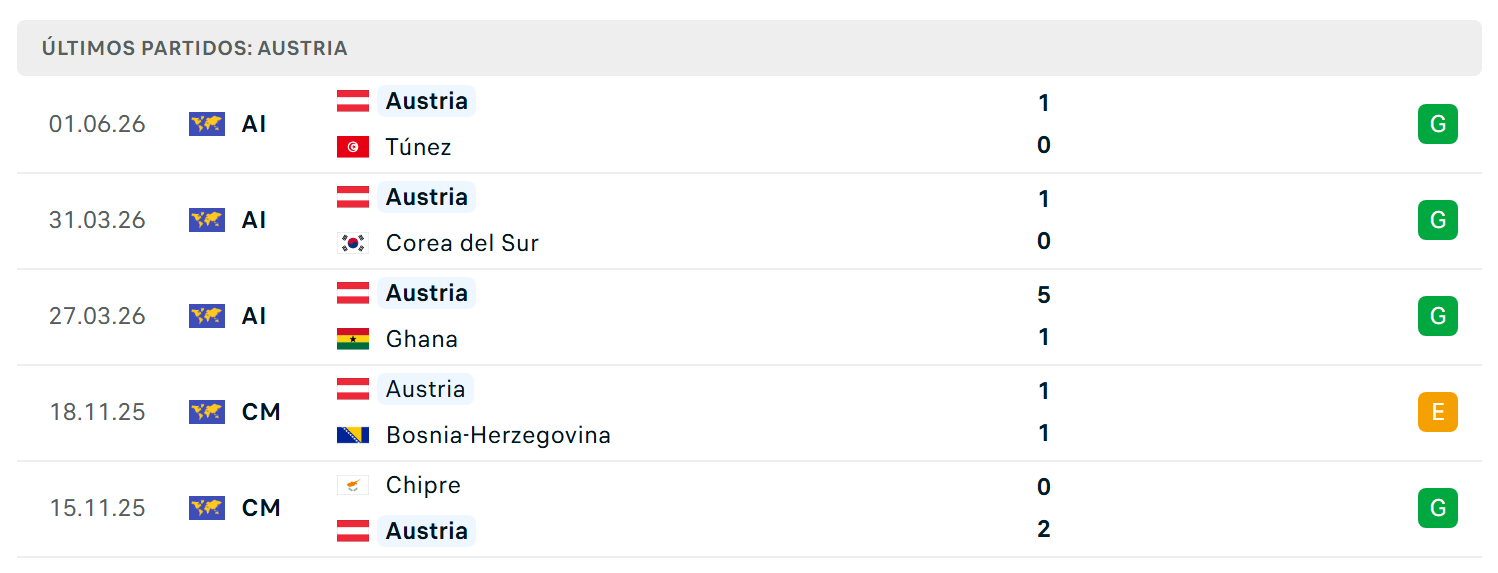Click the world map icon beside 01.06.26

pyautogui.click(x=207, y=124)
